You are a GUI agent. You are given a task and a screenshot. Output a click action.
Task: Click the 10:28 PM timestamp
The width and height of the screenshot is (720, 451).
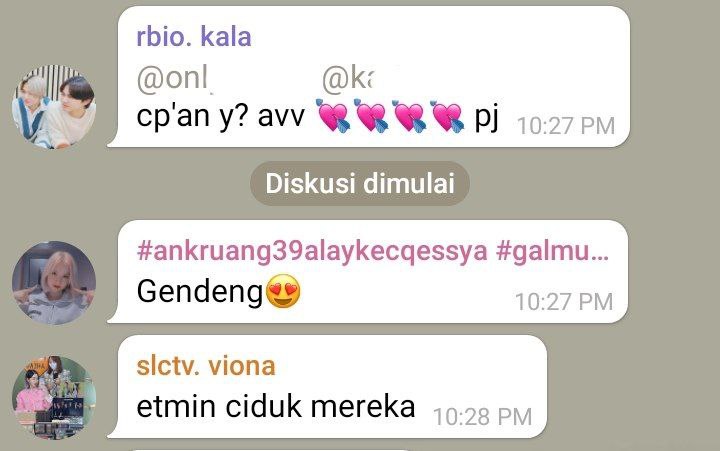(482, 417)
